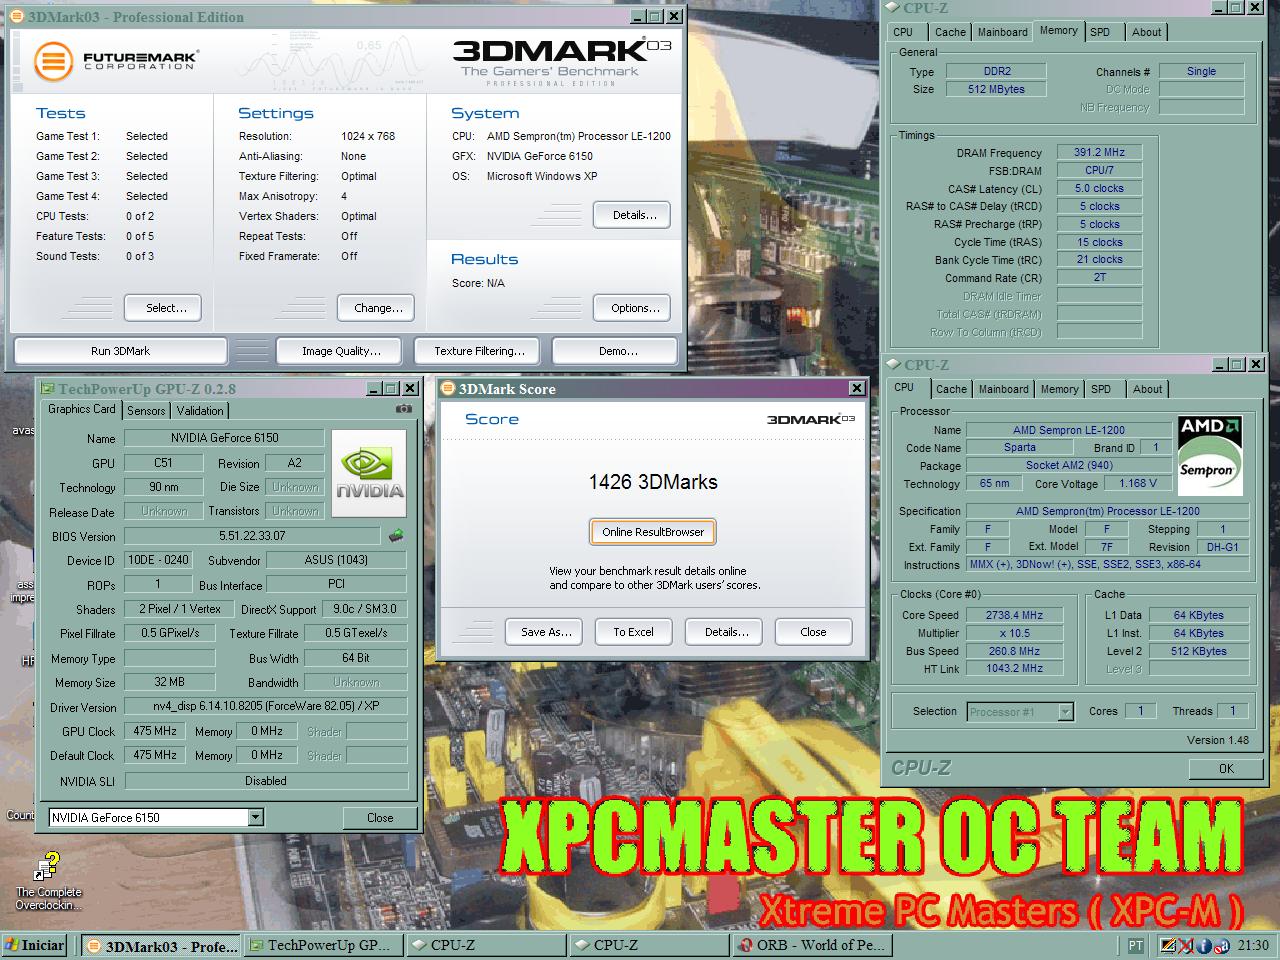Open Mainboard tab in lower CPU-Z window
The image size is (1280, 960).
point(1003,389)
